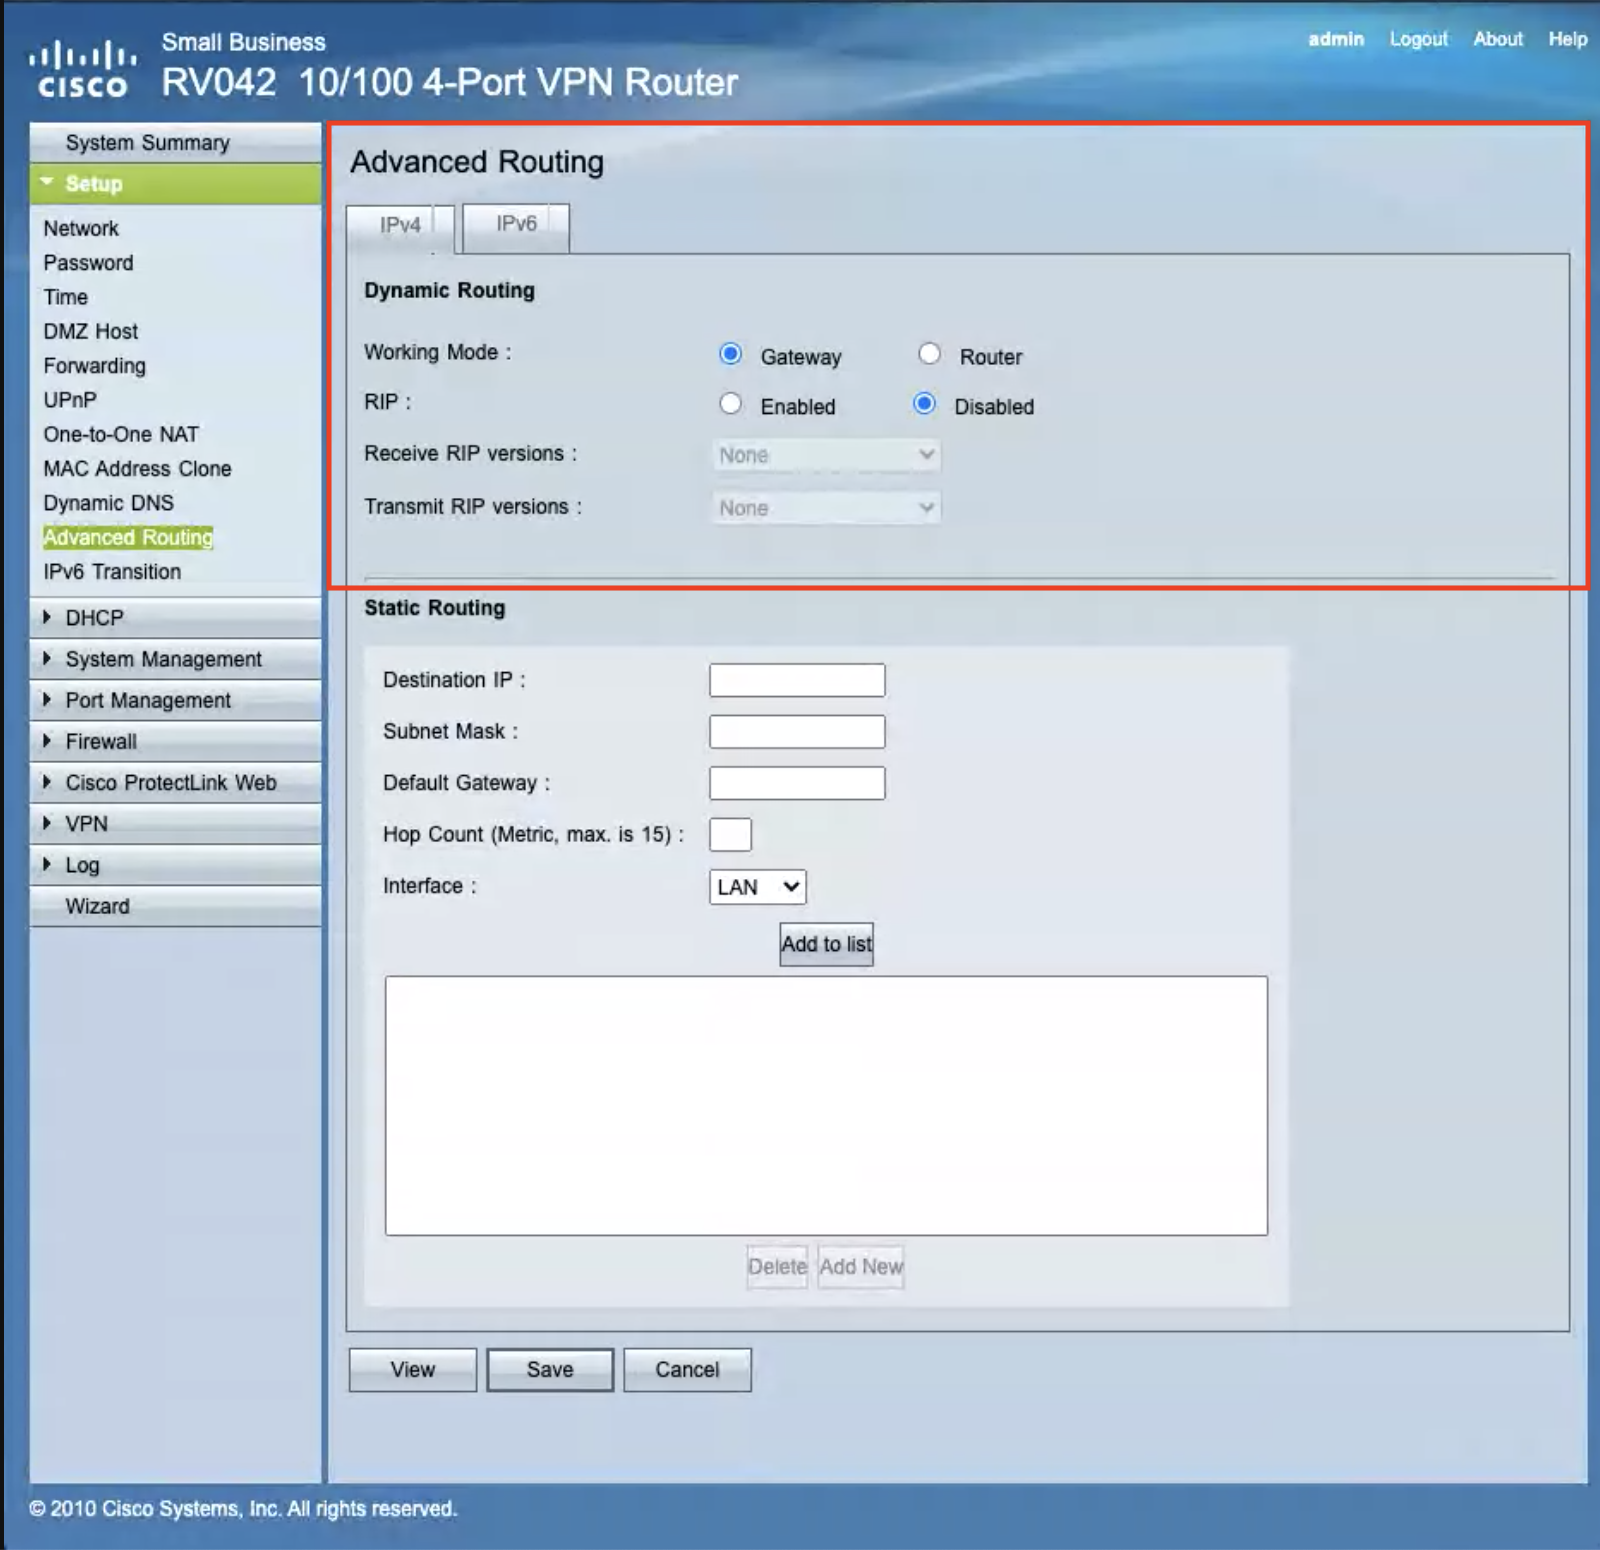Screen dimensions: 1600x1550
Task: Click the Static Routing section heading
Action: pos(434,608)
